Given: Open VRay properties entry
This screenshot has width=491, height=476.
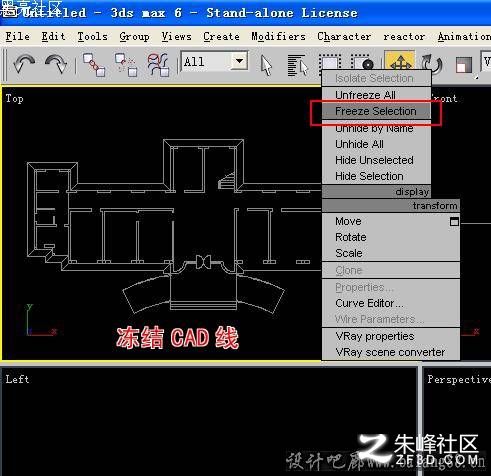Looking at the screenshot, I should 375,336.
